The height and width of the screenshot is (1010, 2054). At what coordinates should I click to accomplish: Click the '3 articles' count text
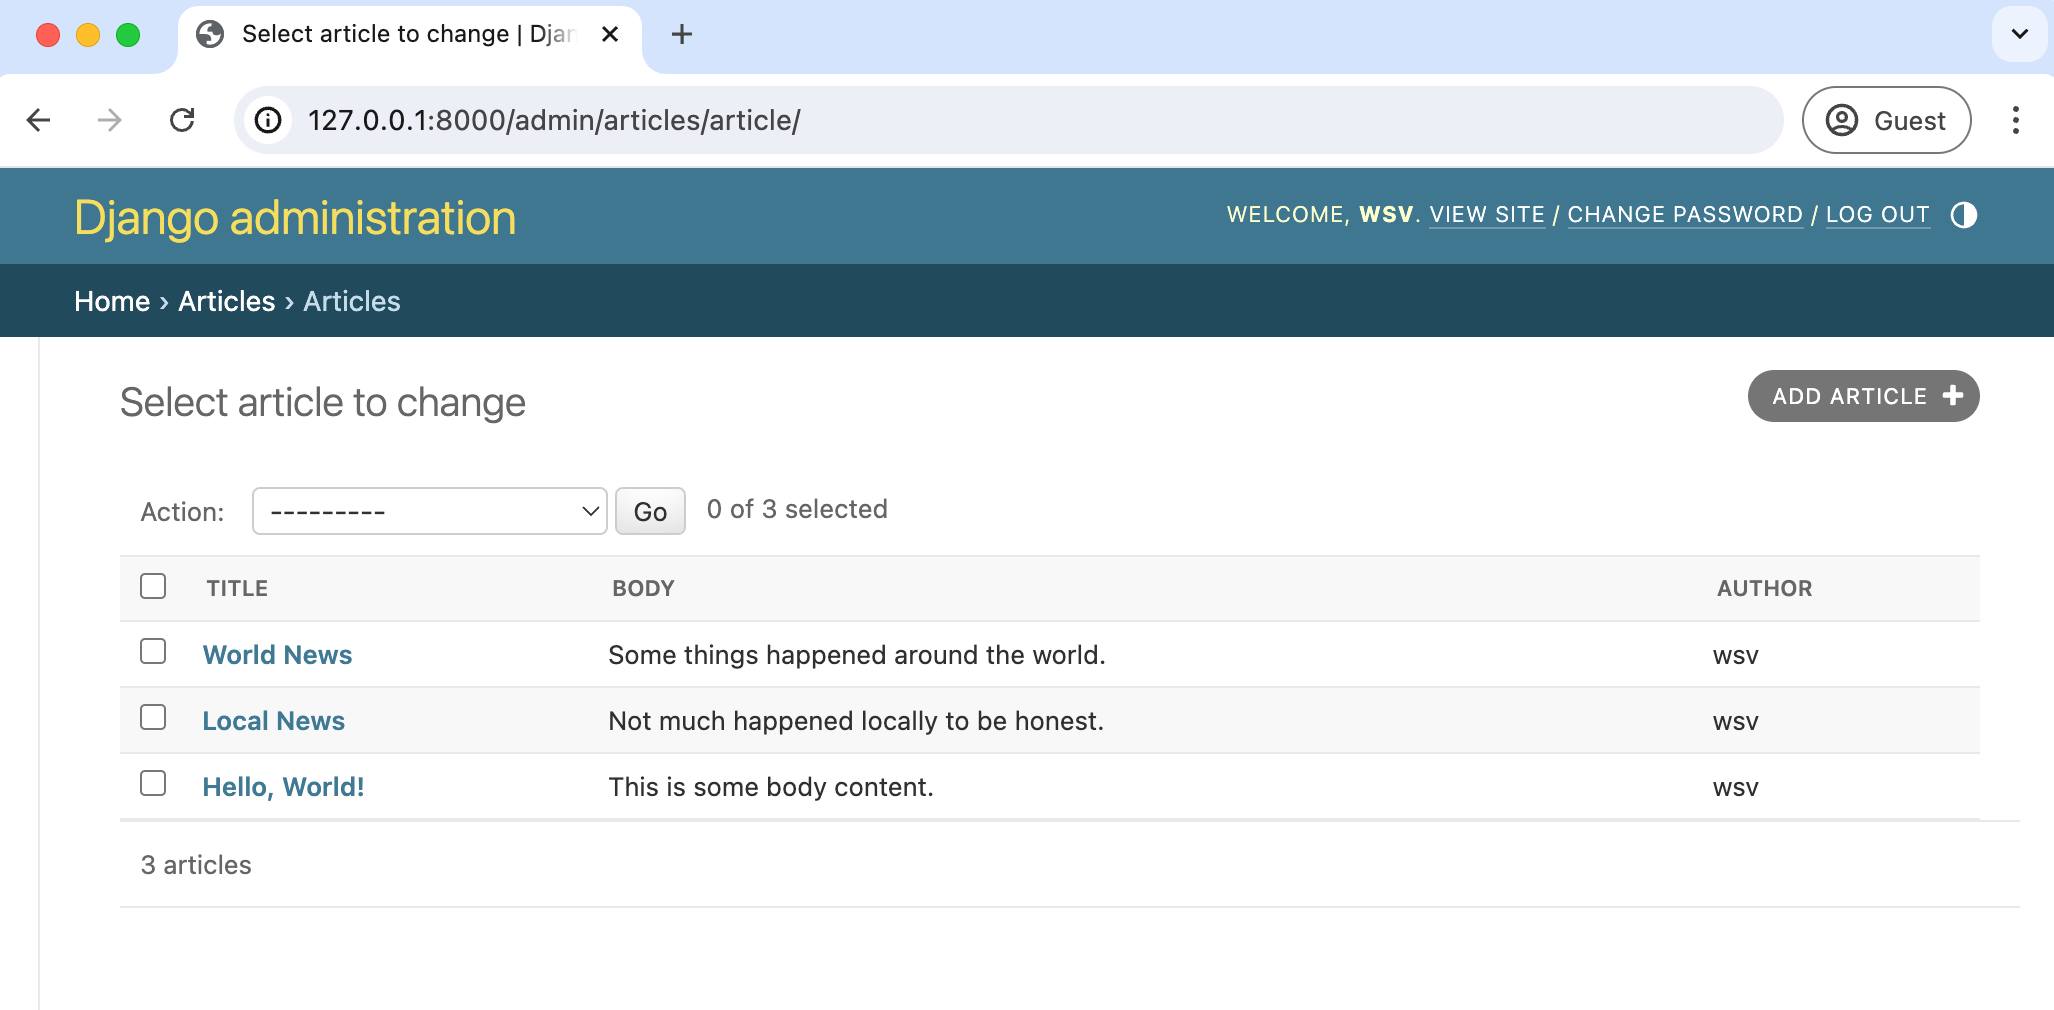coord(196,865)
